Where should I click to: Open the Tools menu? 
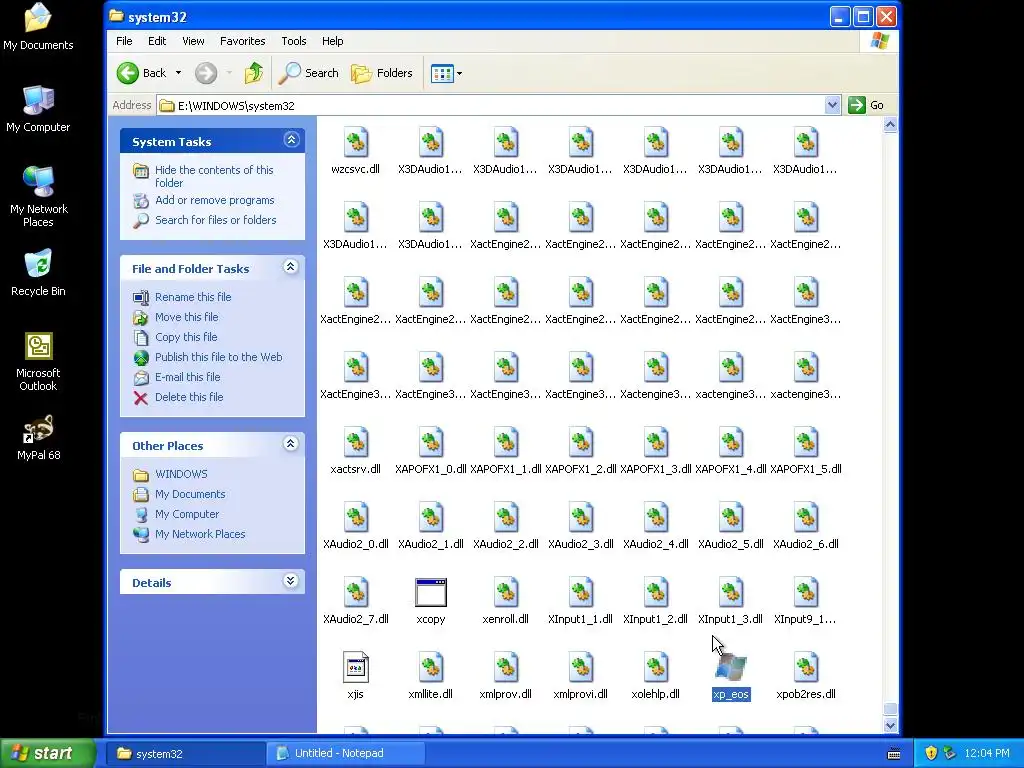coord(294,41)
